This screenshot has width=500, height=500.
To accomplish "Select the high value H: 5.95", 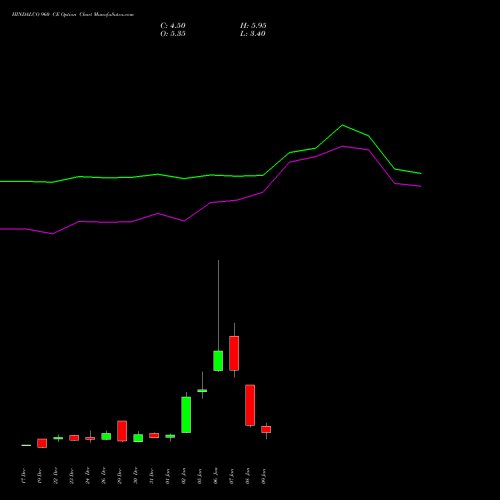I will pos(253,26).
